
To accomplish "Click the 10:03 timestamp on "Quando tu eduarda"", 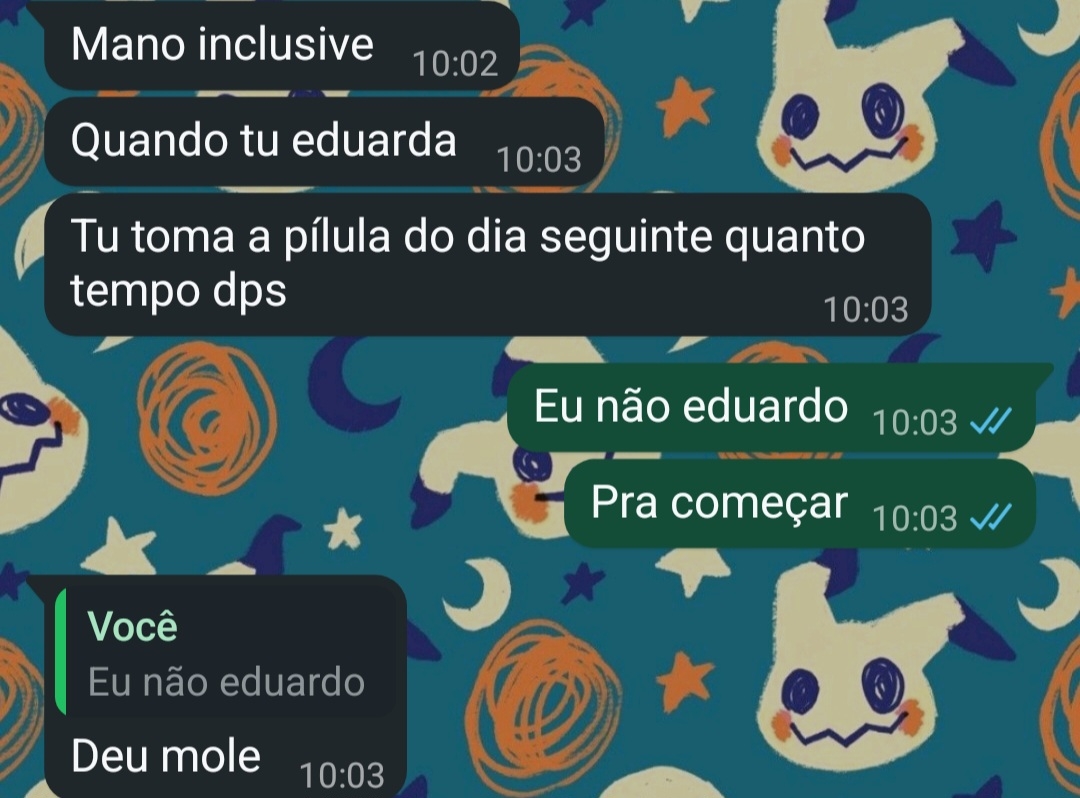I will [539, 160].
